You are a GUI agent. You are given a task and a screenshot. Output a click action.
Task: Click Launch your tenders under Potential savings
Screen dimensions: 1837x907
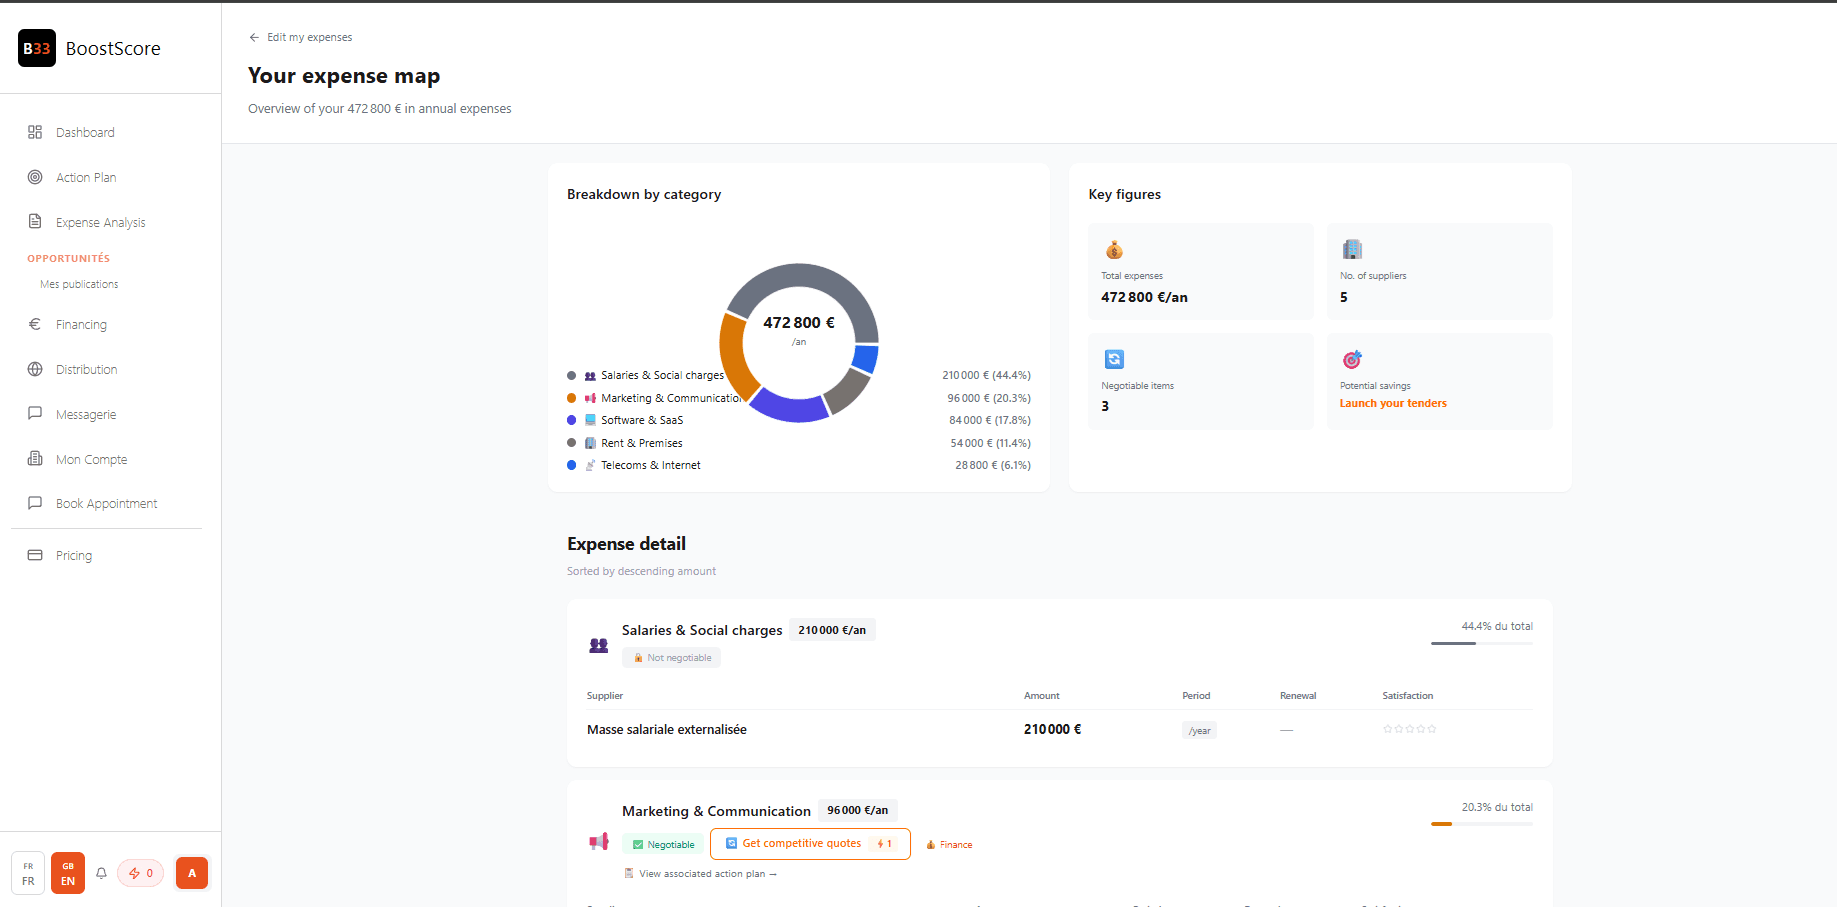(1392, 403)
